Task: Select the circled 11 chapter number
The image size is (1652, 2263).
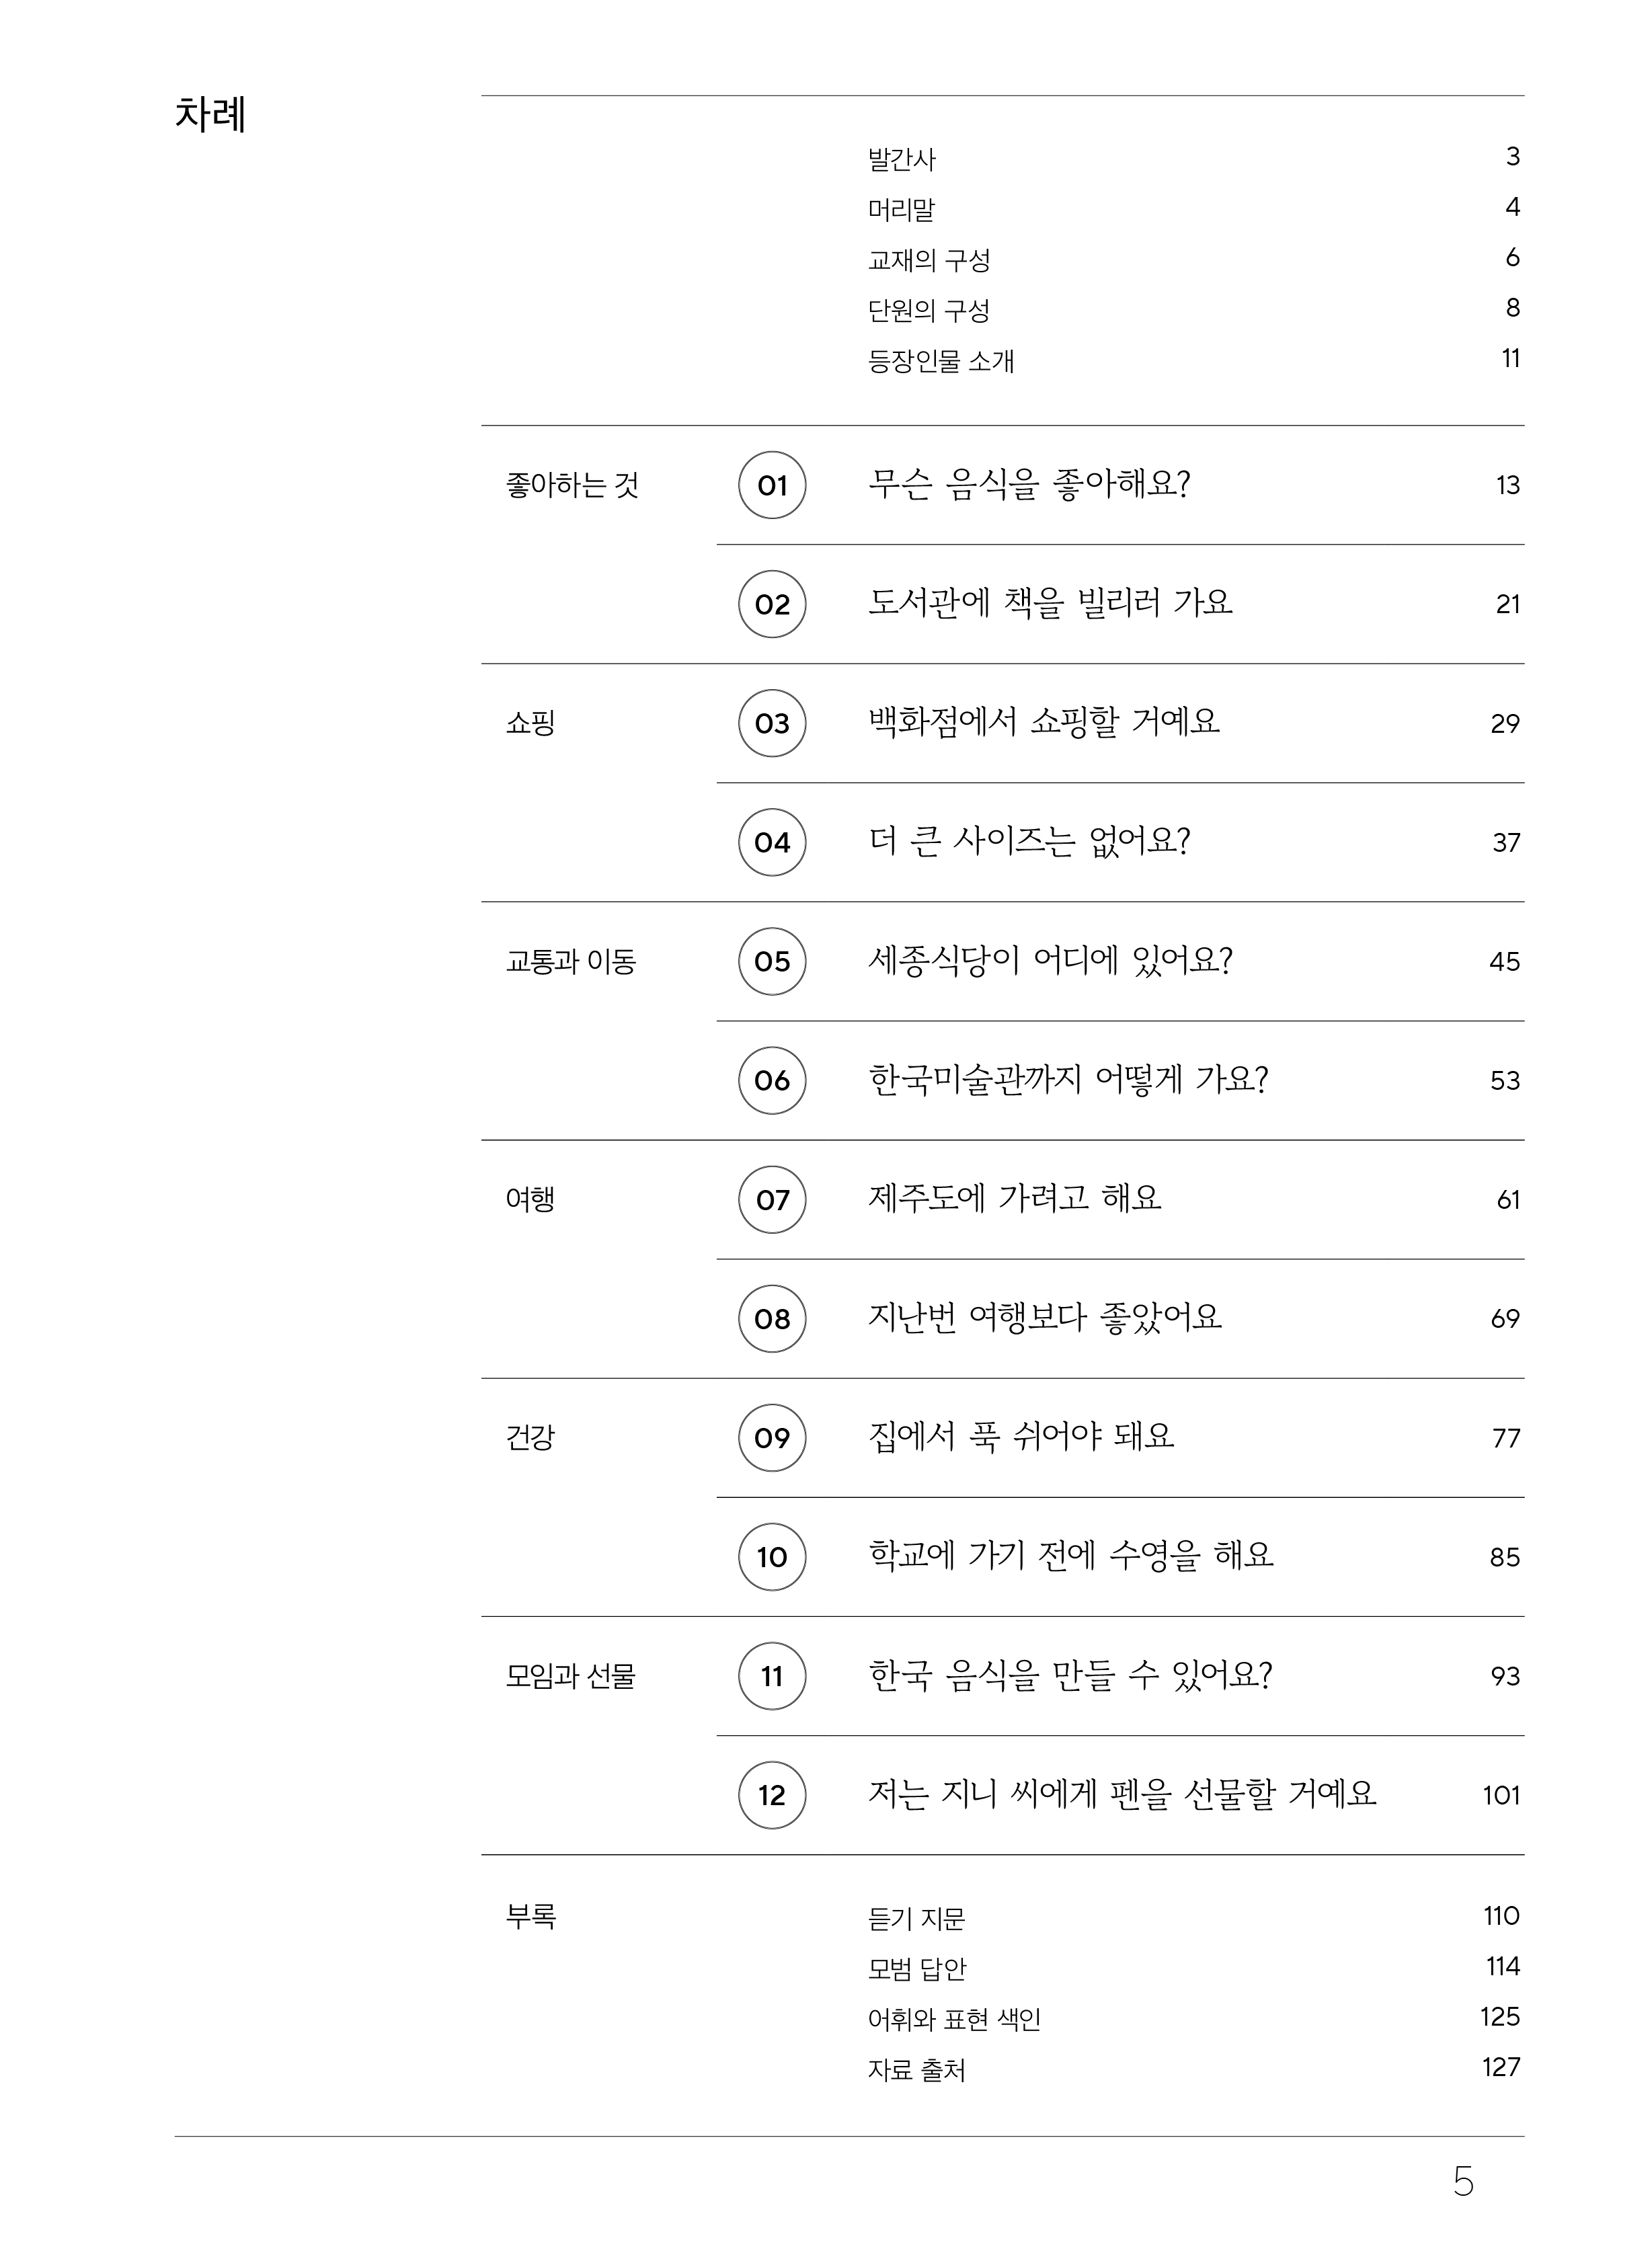Action: coord(772,1676)
